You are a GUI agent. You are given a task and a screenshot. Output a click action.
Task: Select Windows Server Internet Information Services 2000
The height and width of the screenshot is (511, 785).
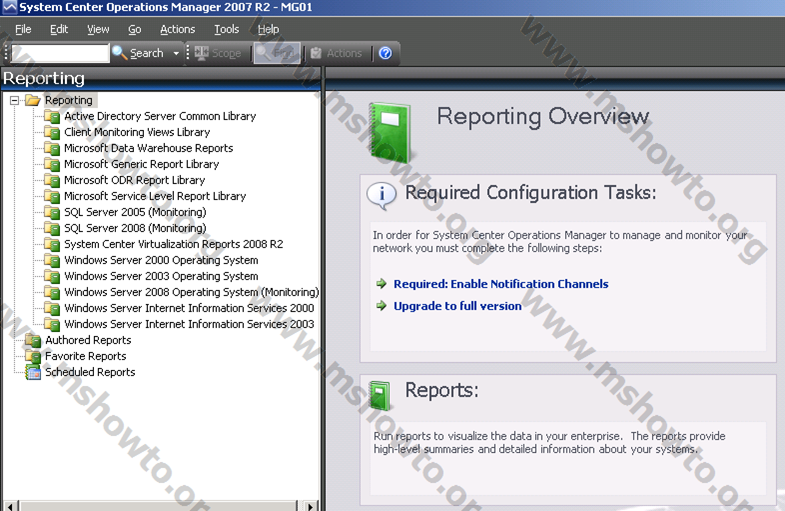(189, 308)
